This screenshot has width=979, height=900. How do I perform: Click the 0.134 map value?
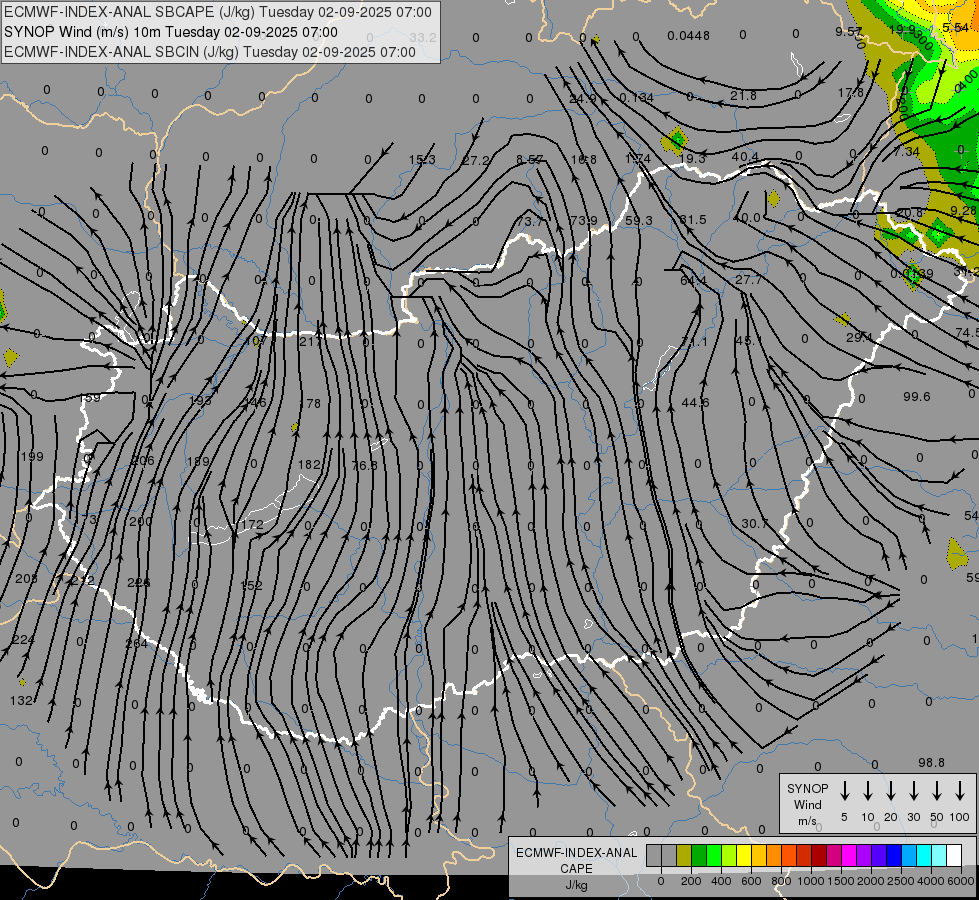[x=636, y=97]
